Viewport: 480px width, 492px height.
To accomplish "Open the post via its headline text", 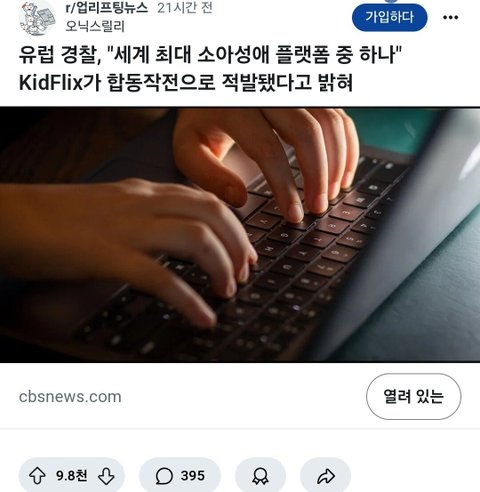I will click(211, 69).
